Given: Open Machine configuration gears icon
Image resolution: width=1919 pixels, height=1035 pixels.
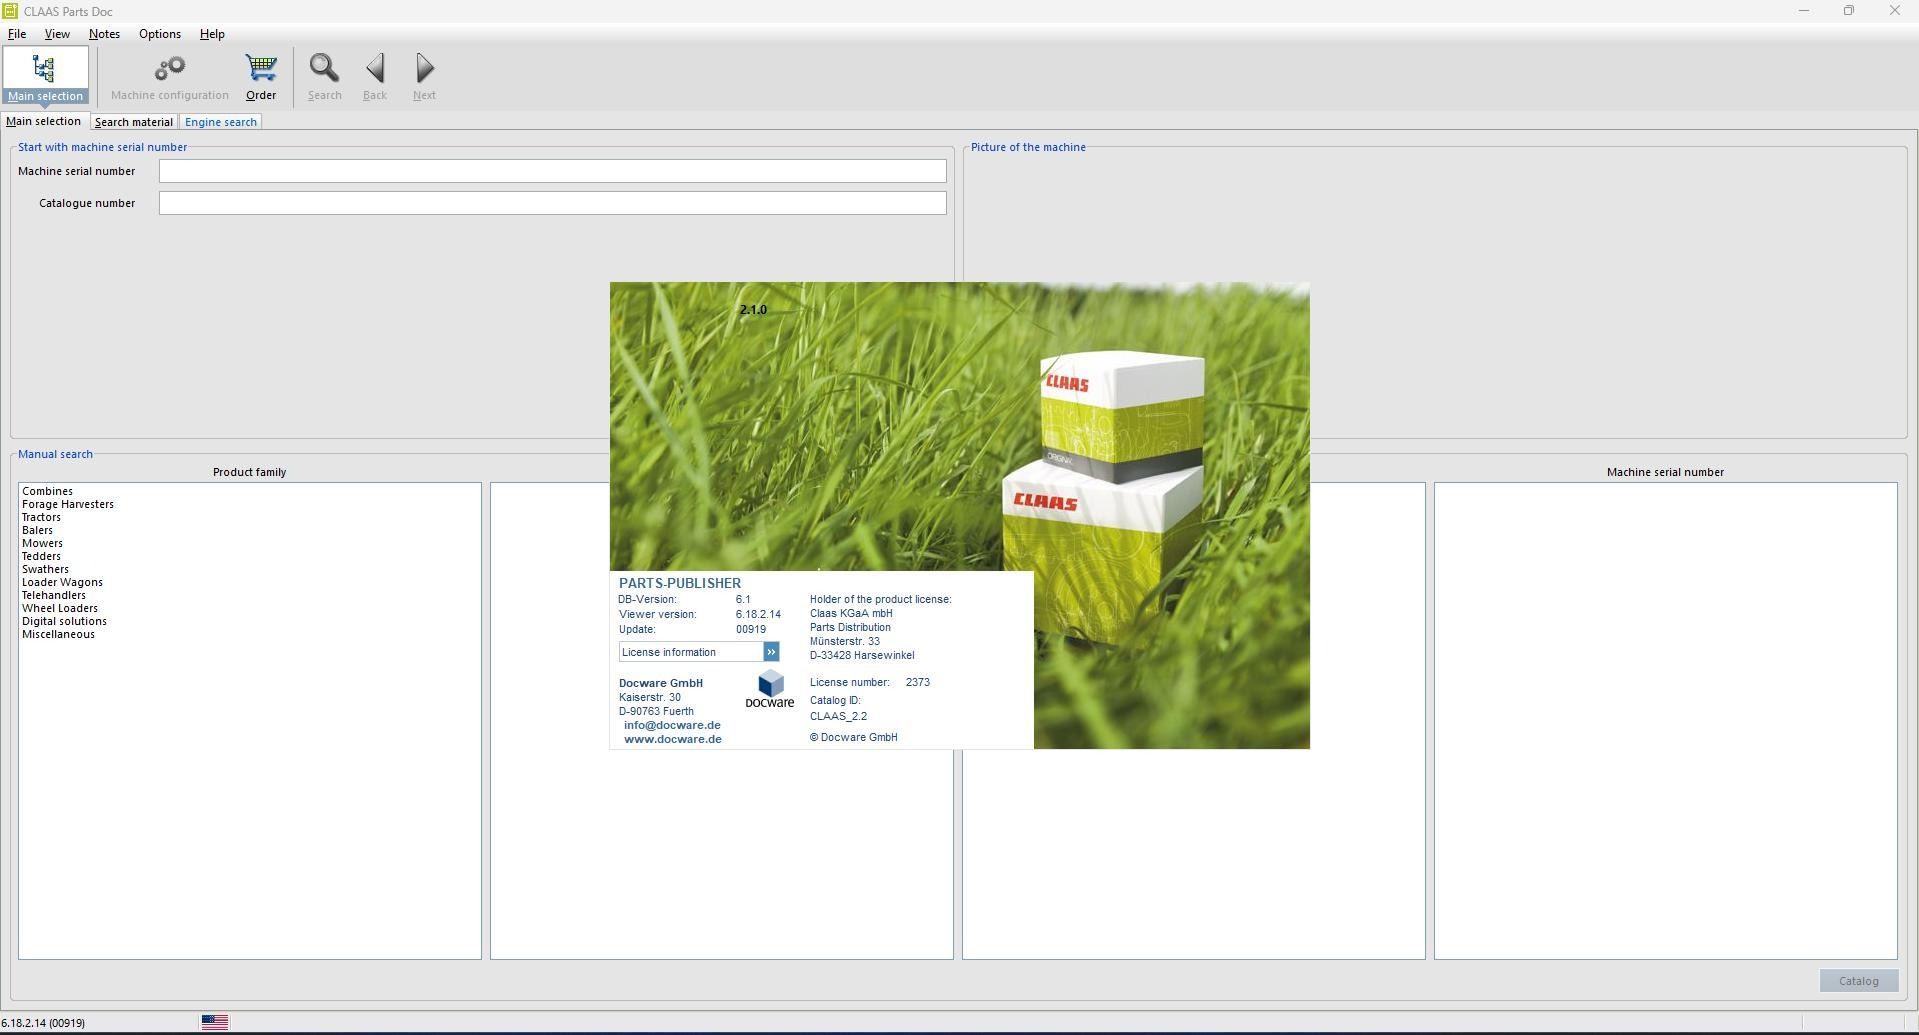Looking at the screenshot, I should pyautogui.click(x=170, y=76).
